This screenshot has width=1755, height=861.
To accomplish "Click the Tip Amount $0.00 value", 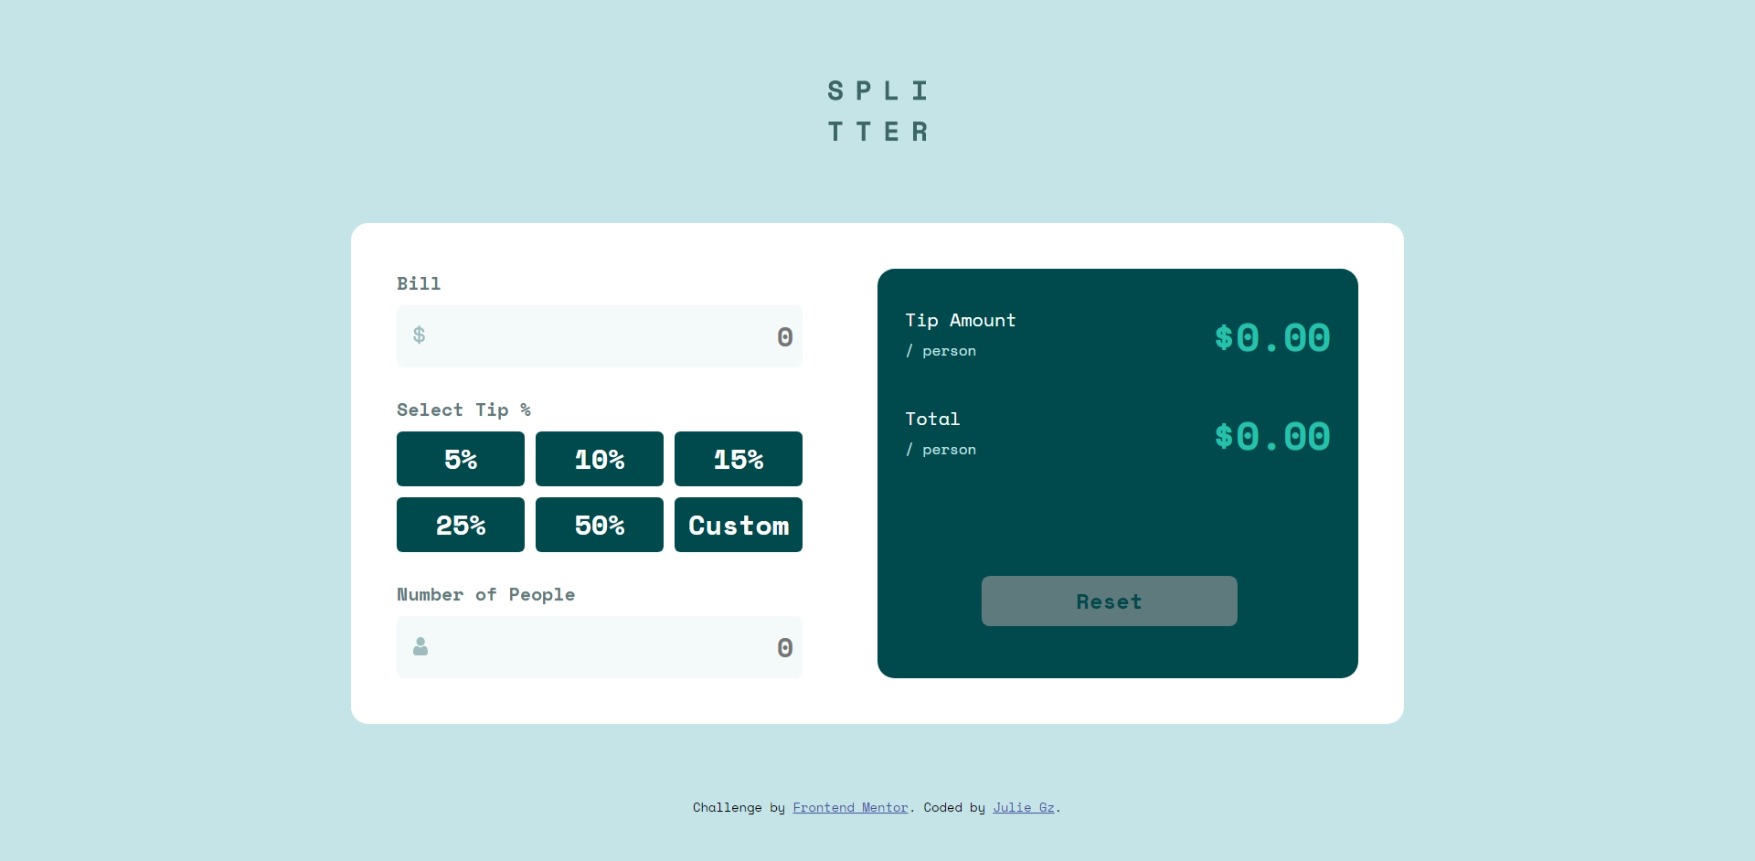I will coord(1271,338).
